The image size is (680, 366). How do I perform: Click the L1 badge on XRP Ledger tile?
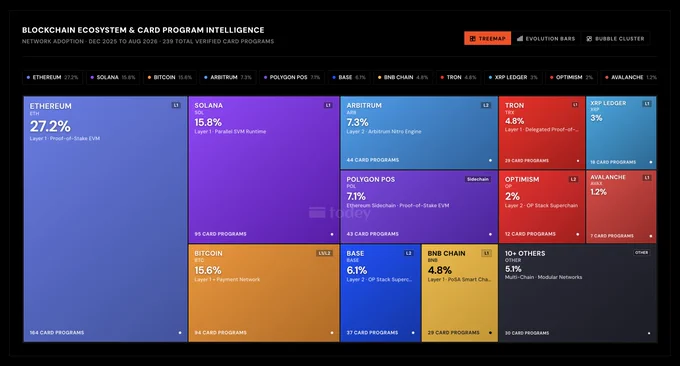tap(647, 104)
